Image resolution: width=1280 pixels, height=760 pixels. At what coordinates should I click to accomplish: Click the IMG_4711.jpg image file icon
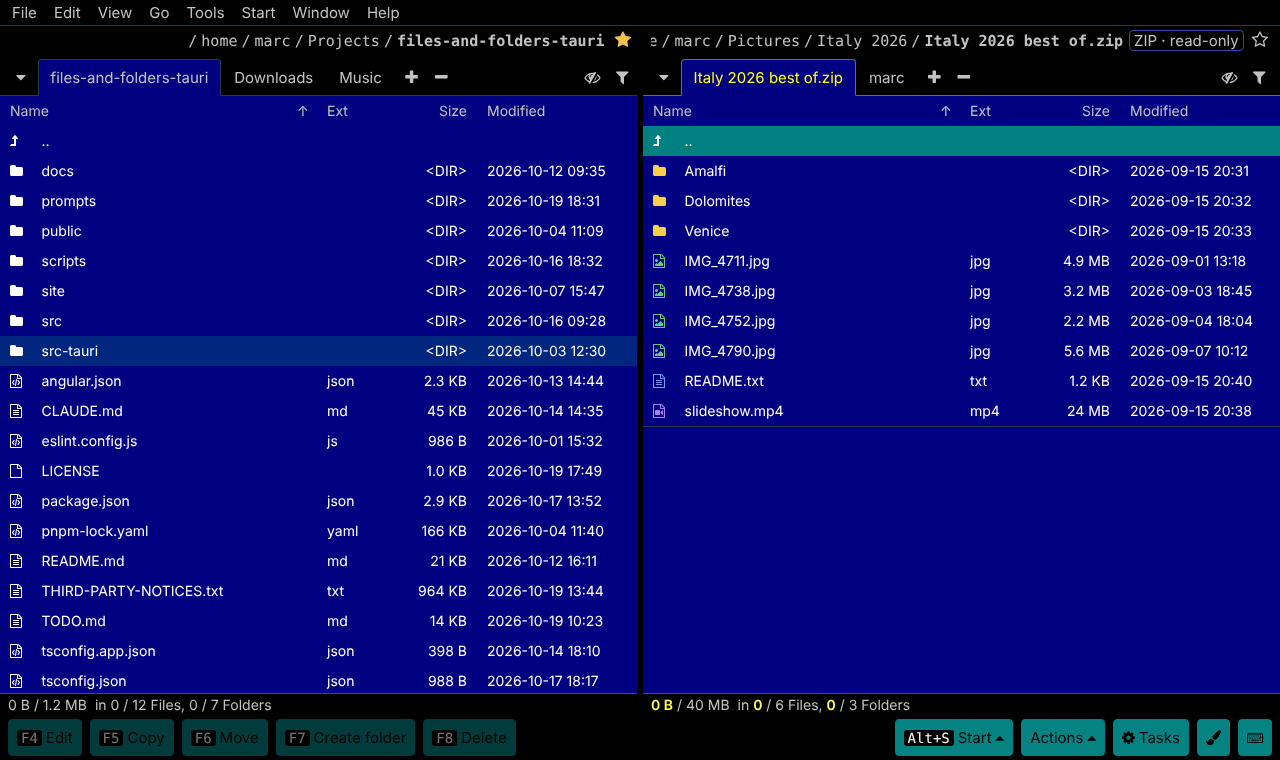659,261
